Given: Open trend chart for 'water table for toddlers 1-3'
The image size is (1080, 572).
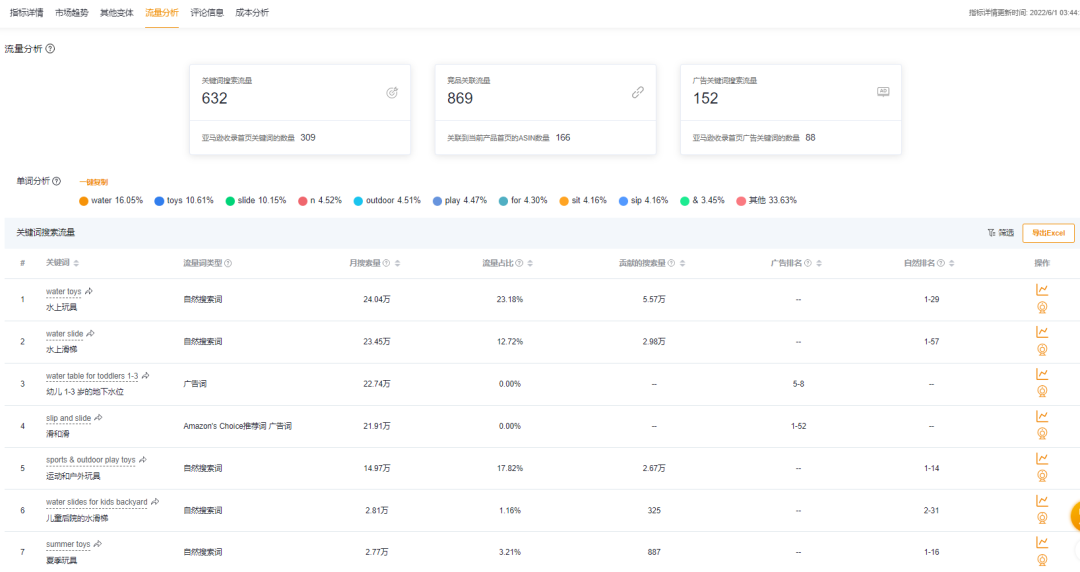Looking at the screenshot, I should pyautogui.click(x=1042, y=374).
